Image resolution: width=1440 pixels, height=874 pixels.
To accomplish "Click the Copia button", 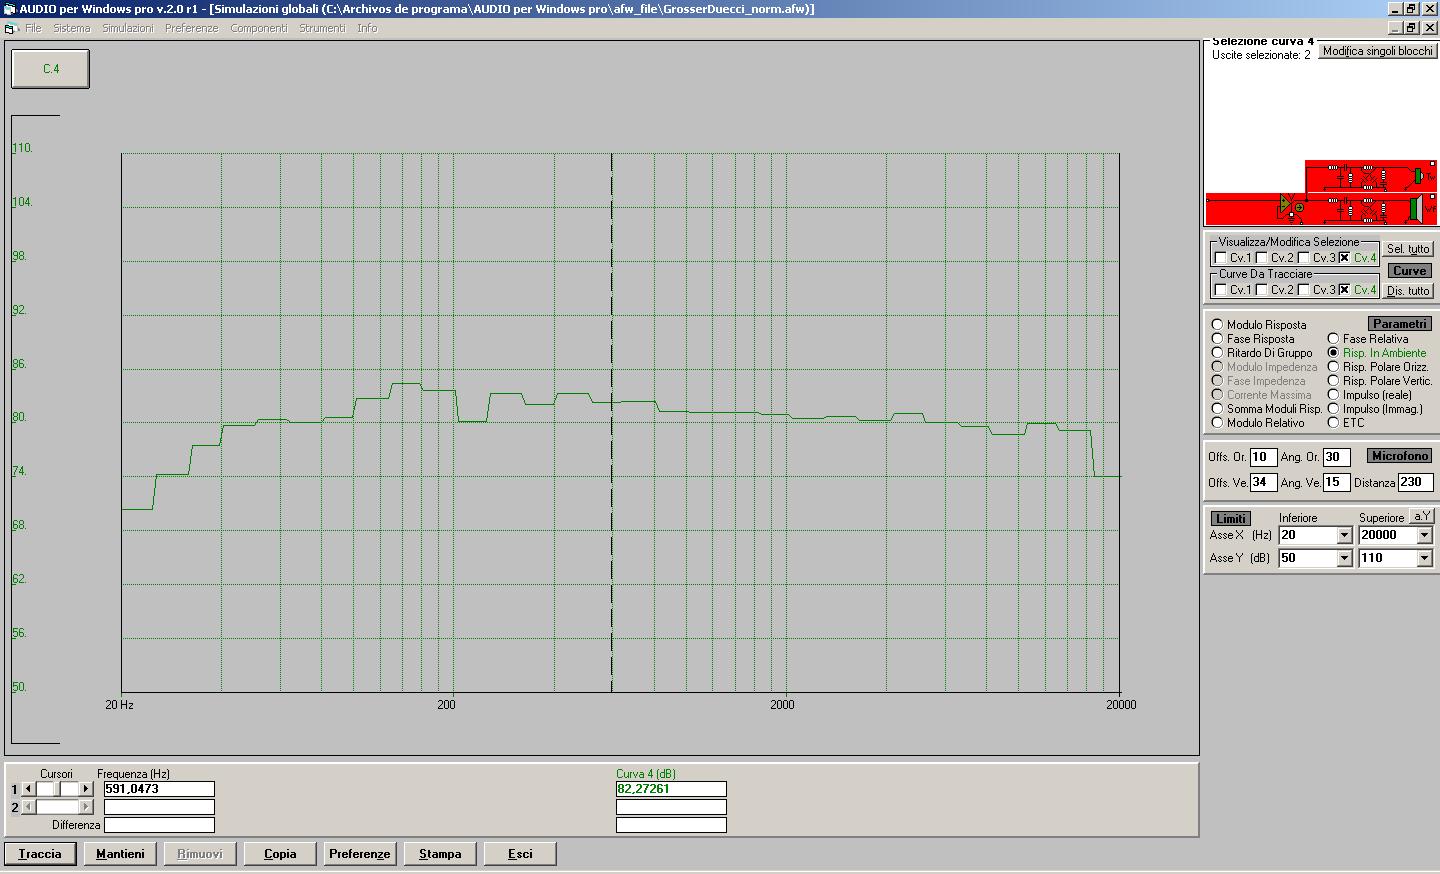I will click(280, 854).
